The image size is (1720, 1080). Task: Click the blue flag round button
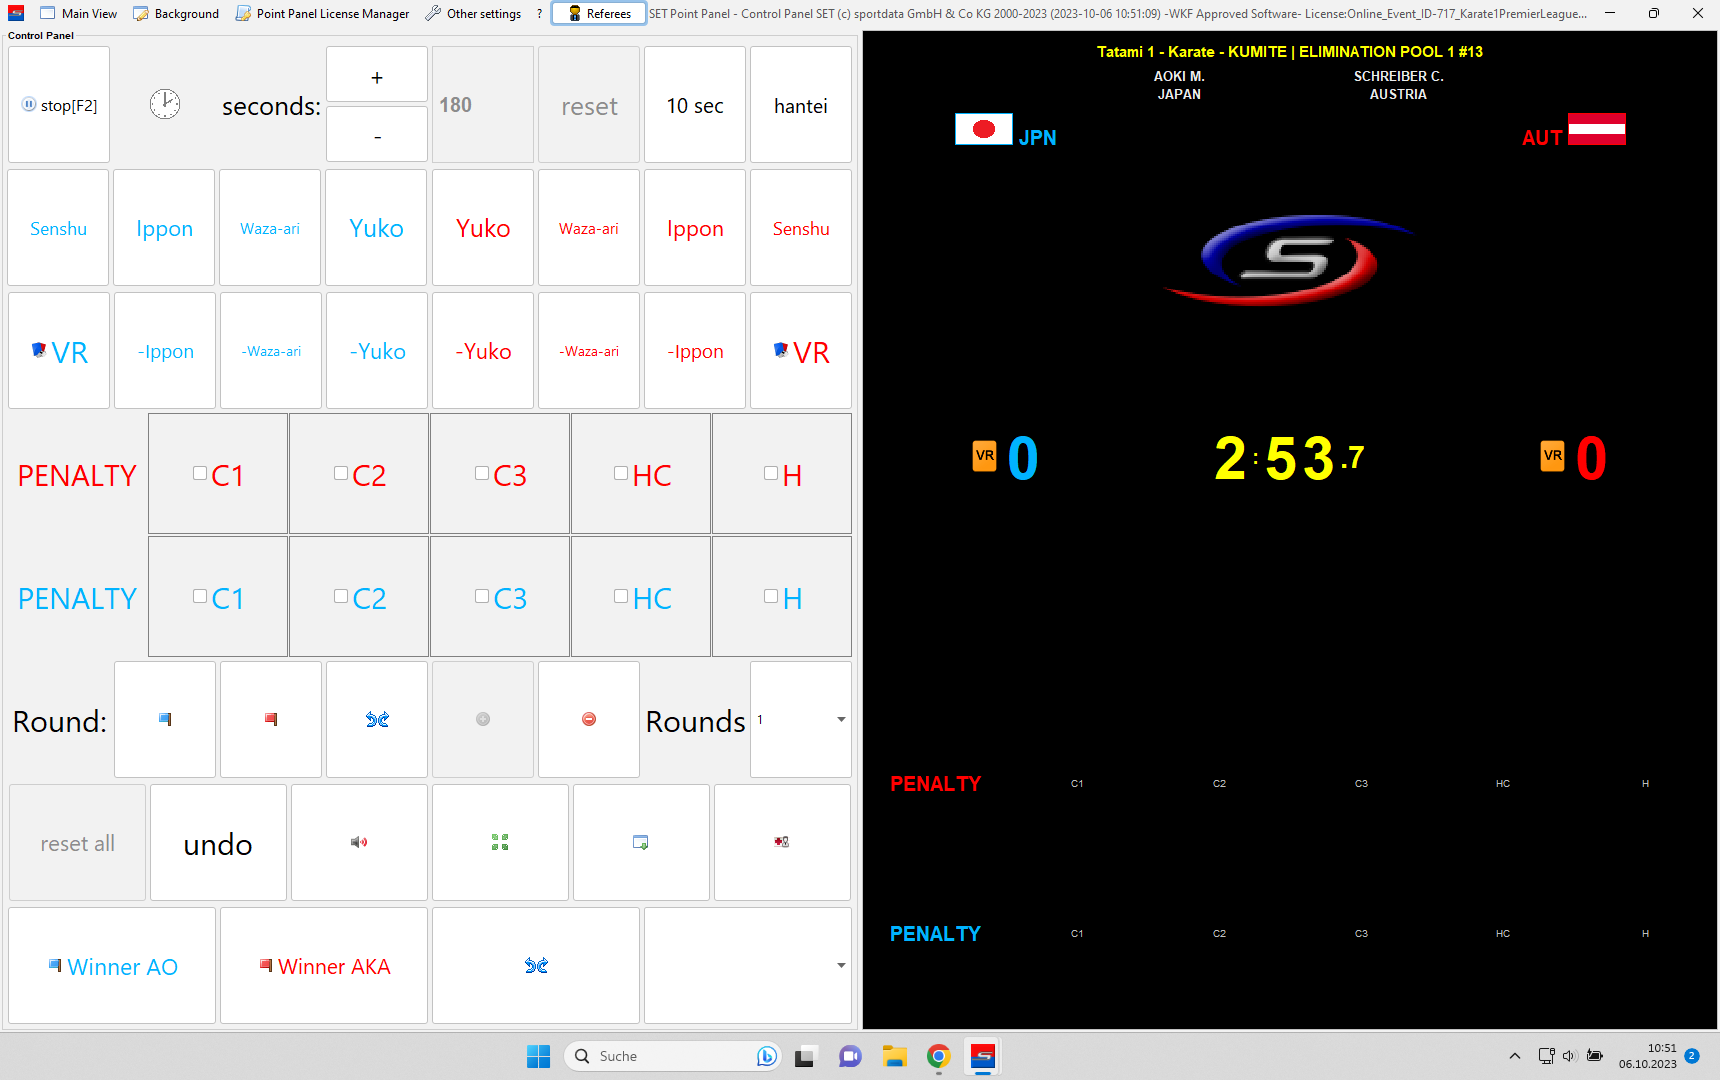pyautogui.click(x=165, y=719)
